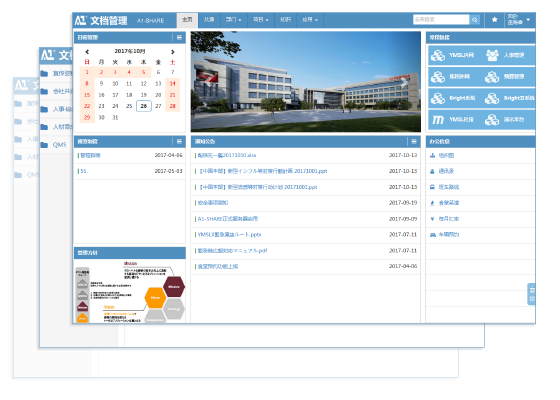560x400 pixels.
Task: Open the second tab in top navigation bar
Action: pyautogui.click(x=209, y=20)
